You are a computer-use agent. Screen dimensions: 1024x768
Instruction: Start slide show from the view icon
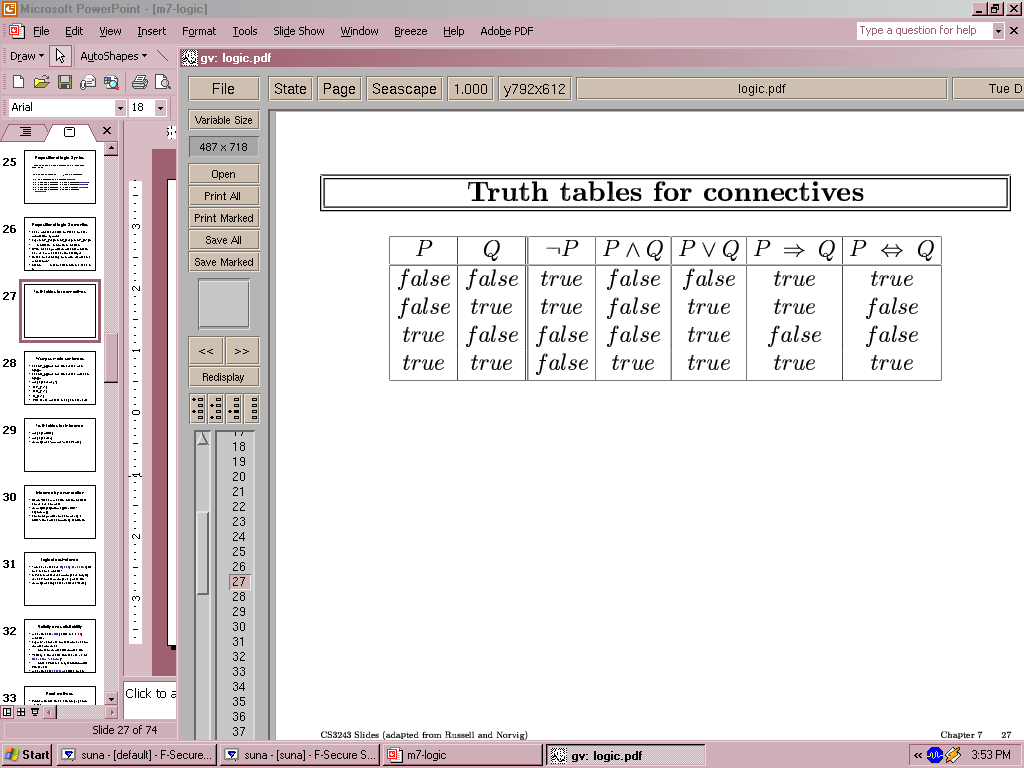click(x=35, y=712)
